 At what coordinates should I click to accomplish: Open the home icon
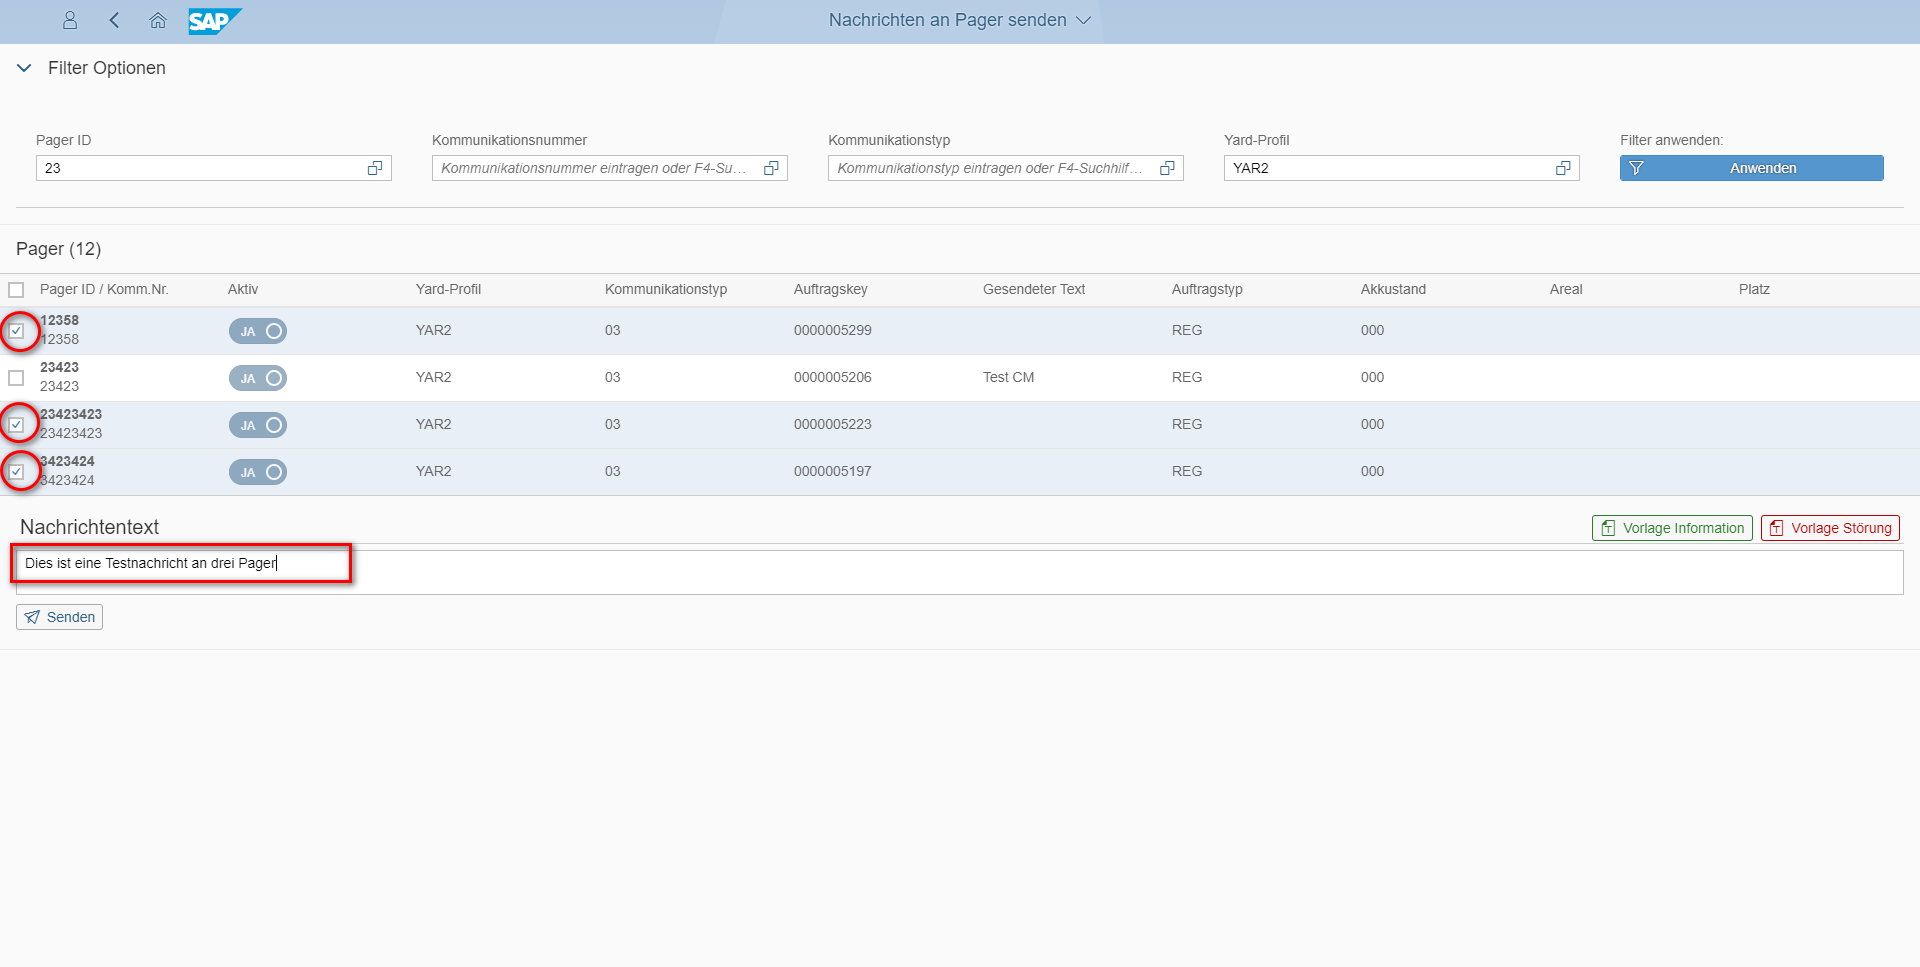158,20
